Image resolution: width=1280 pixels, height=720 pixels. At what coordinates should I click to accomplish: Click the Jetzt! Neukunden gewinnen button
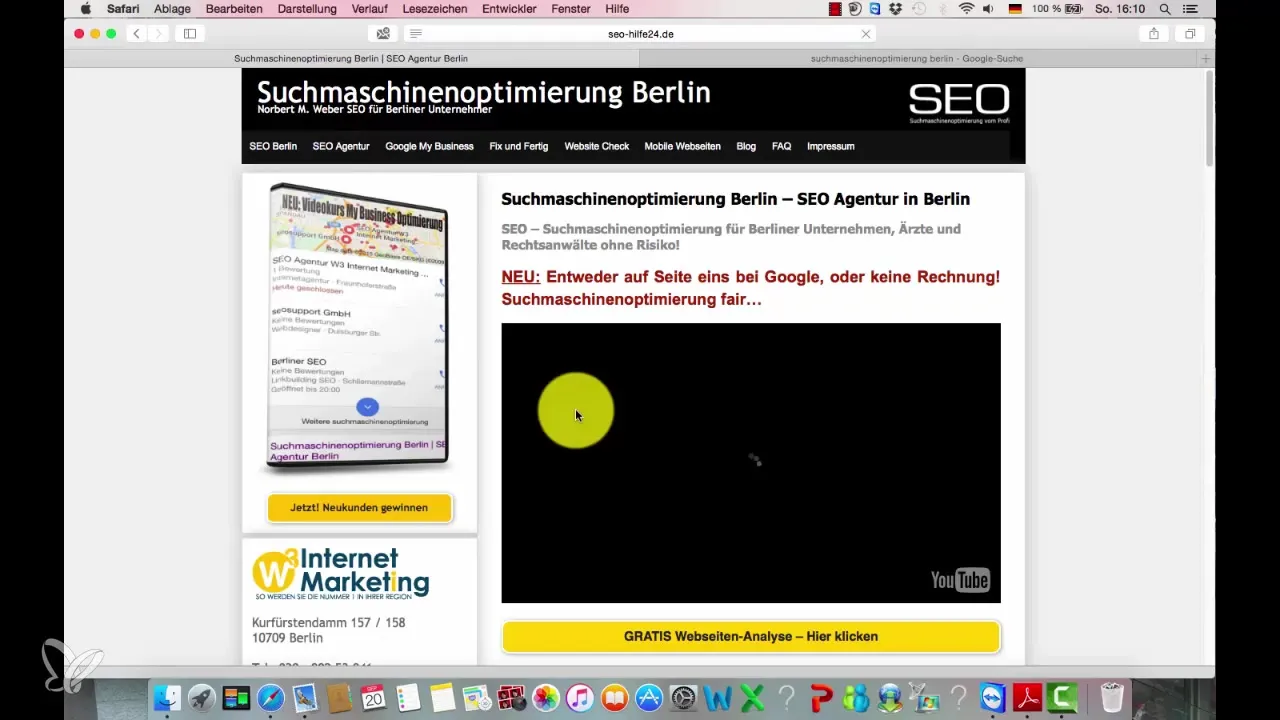(x=359, y=508)
